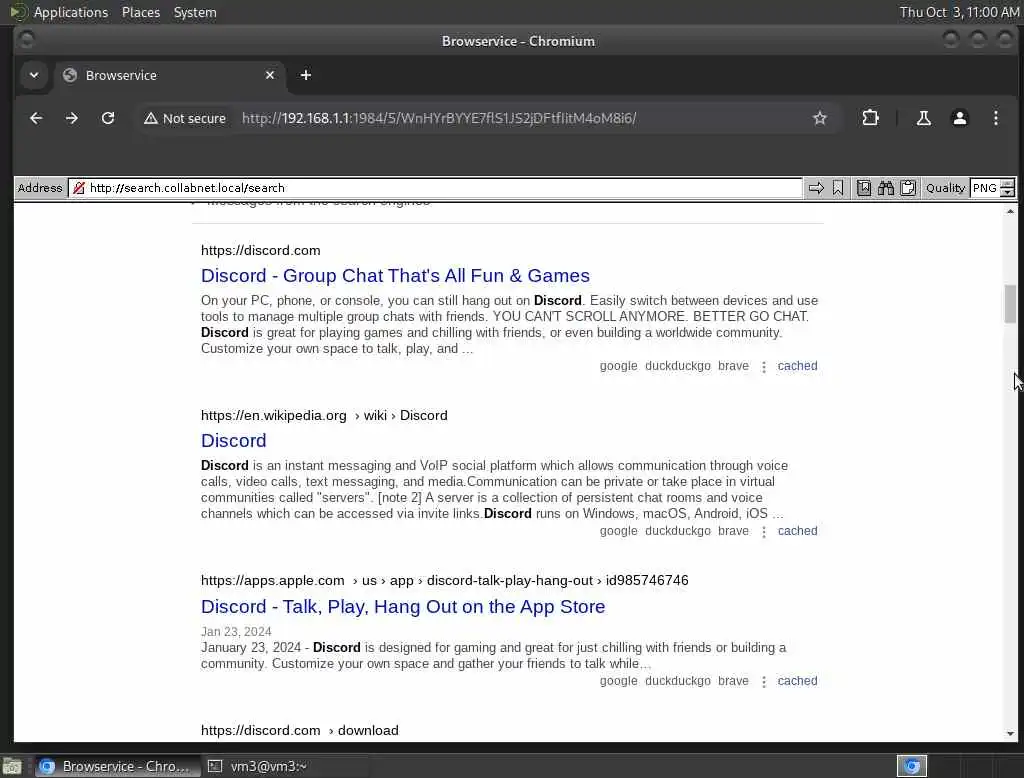Click the insecure connection icon beside the inner address
The height and width of the screenshot is (778, 1024).
(79, 188)
